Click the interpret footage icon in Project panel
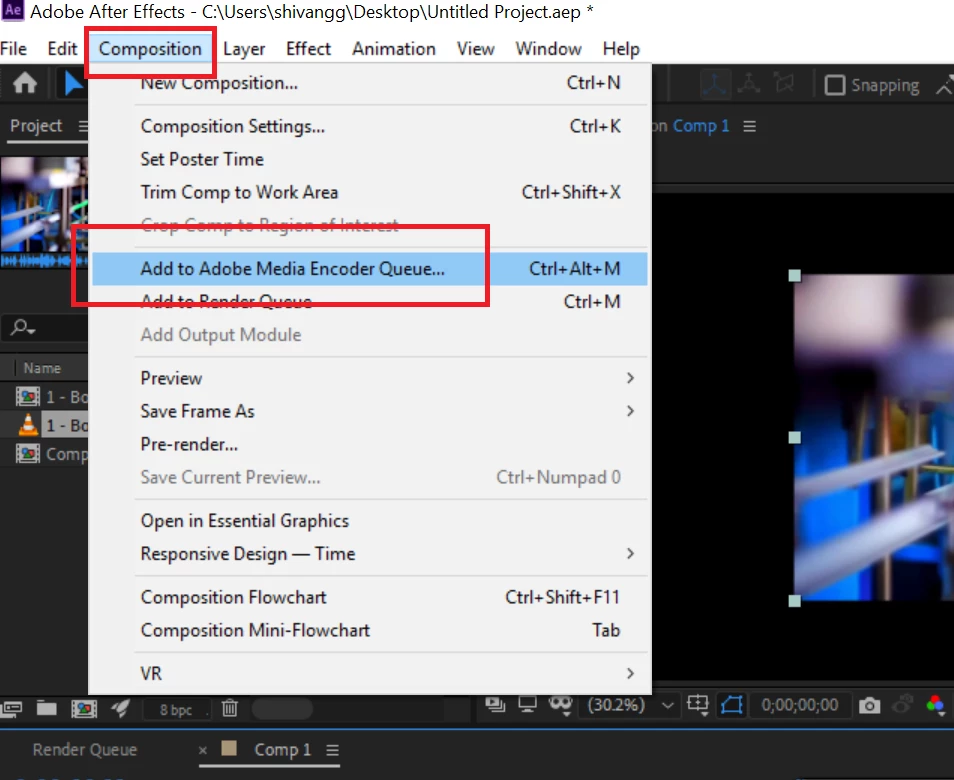This screenshot has height=780, width=954. tap(12, 708)
